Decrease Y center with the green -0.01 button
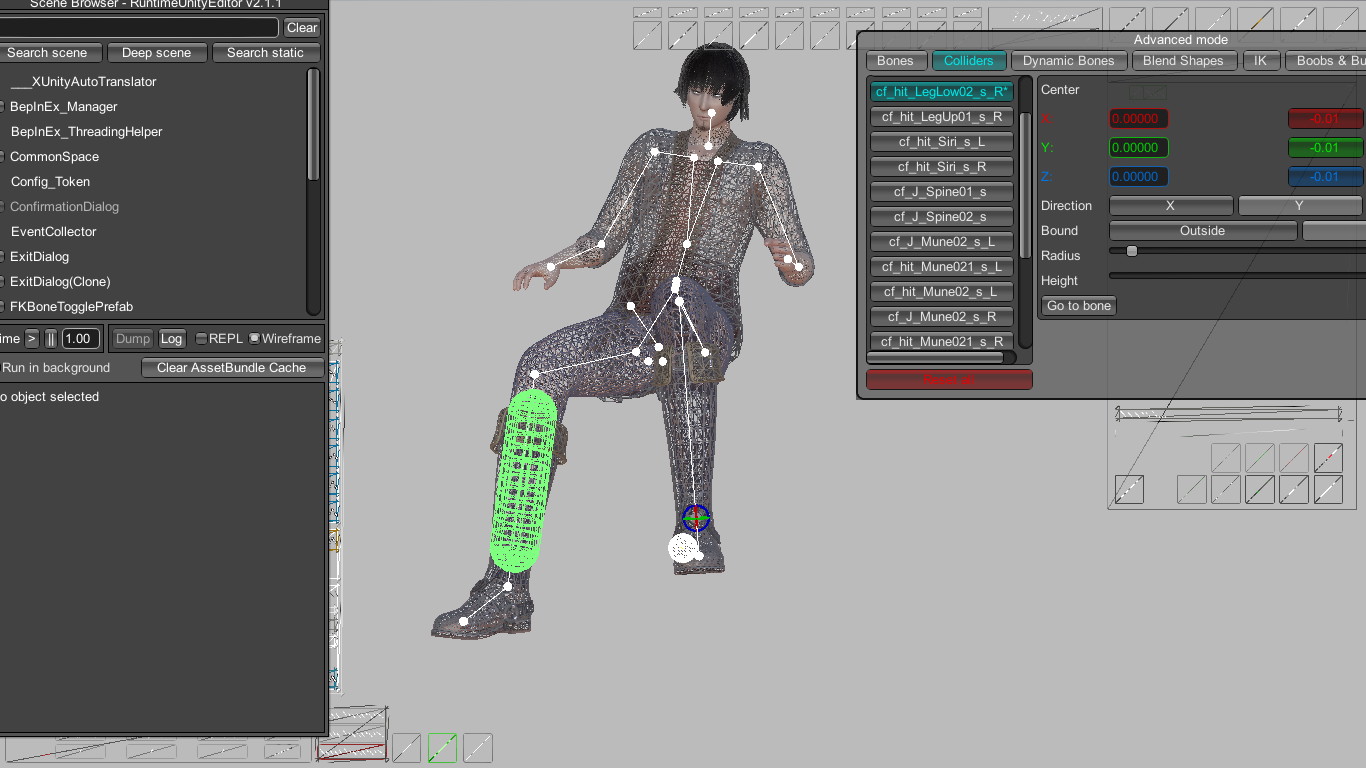Viewport: 1366px width, 768px height. [1324, 148]
